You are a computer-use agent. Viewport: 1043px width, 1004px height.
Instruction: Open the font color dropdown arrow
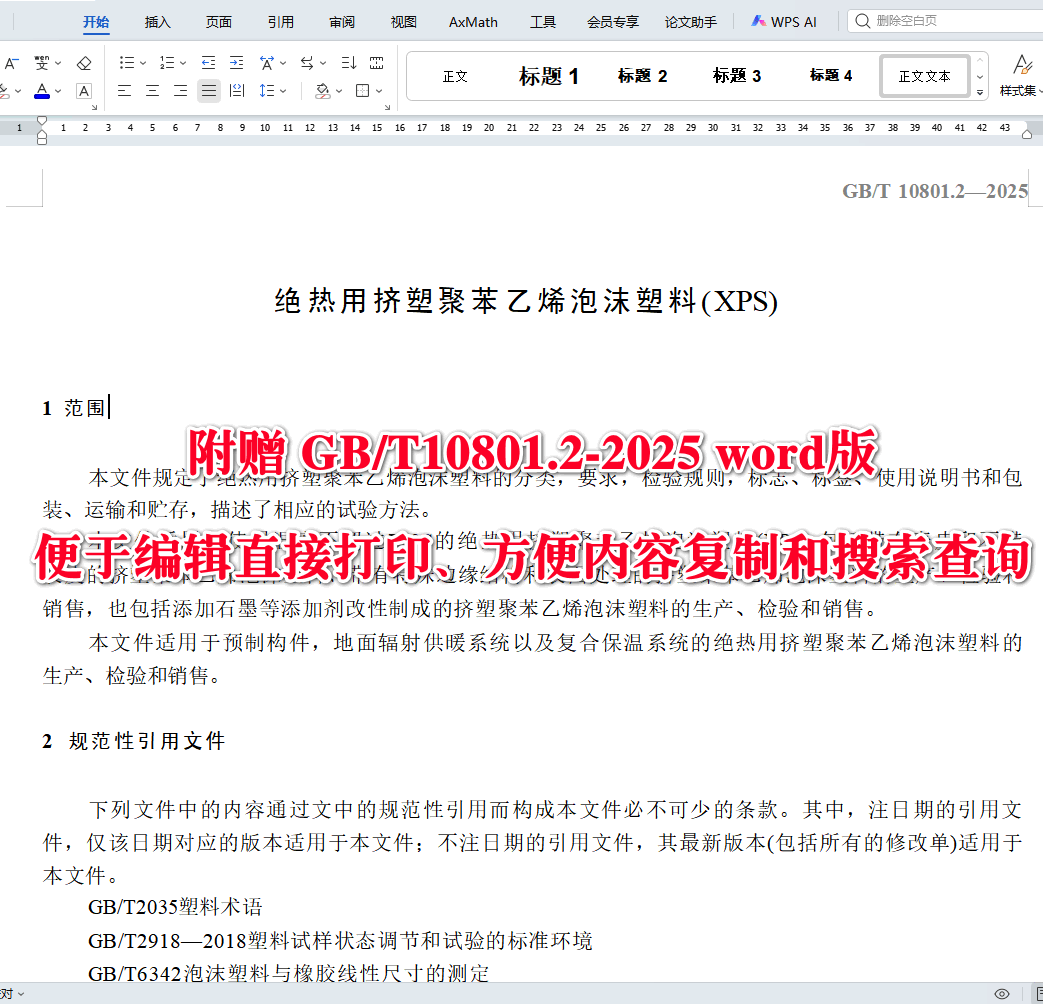(58, 90)
